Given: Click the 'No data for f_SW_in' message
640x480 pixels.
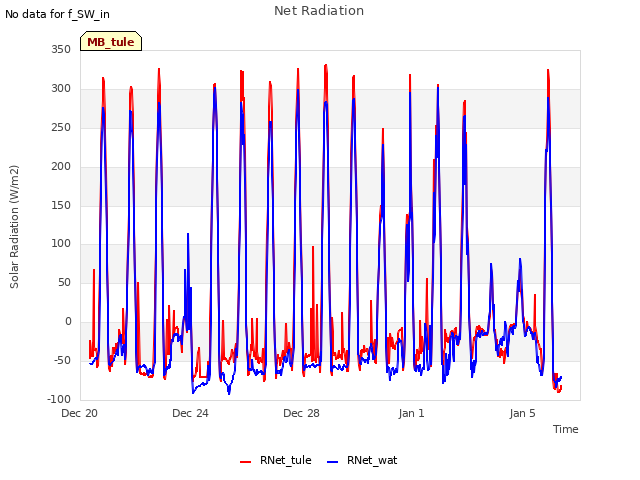Looking at the screenshot, I should point(57,14).
